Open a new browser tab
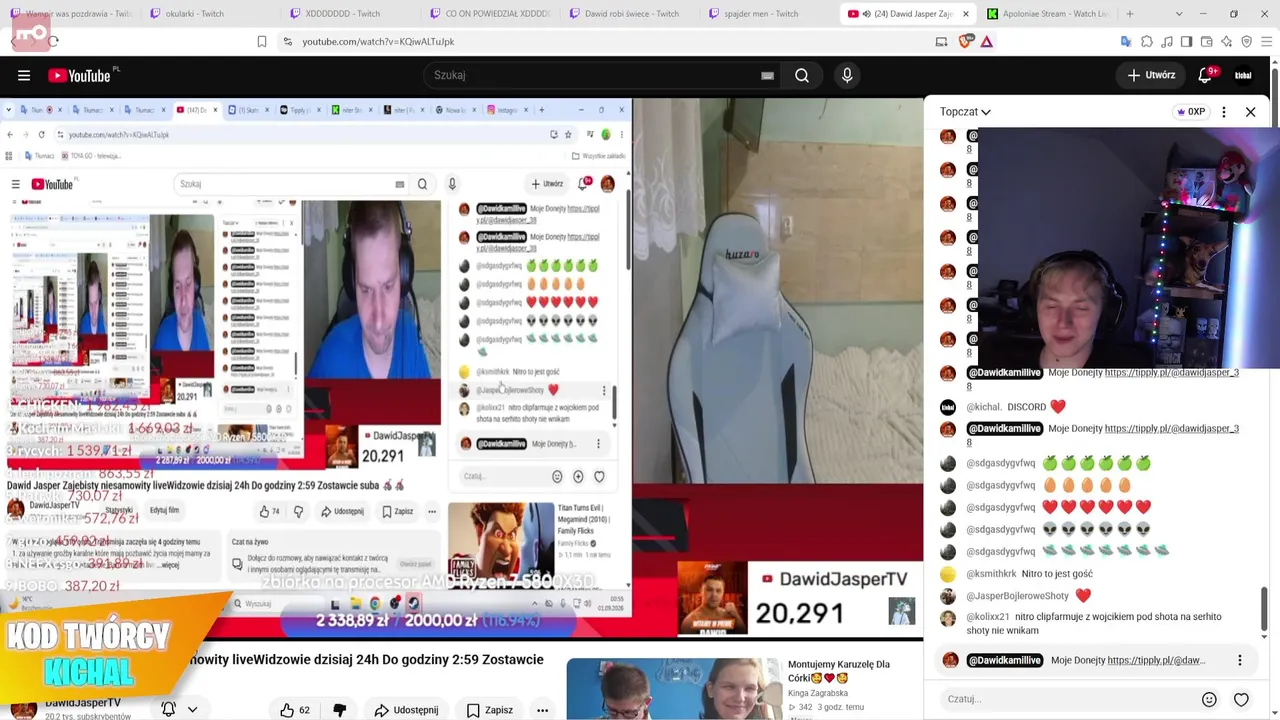 click(x=1130, y=14)
